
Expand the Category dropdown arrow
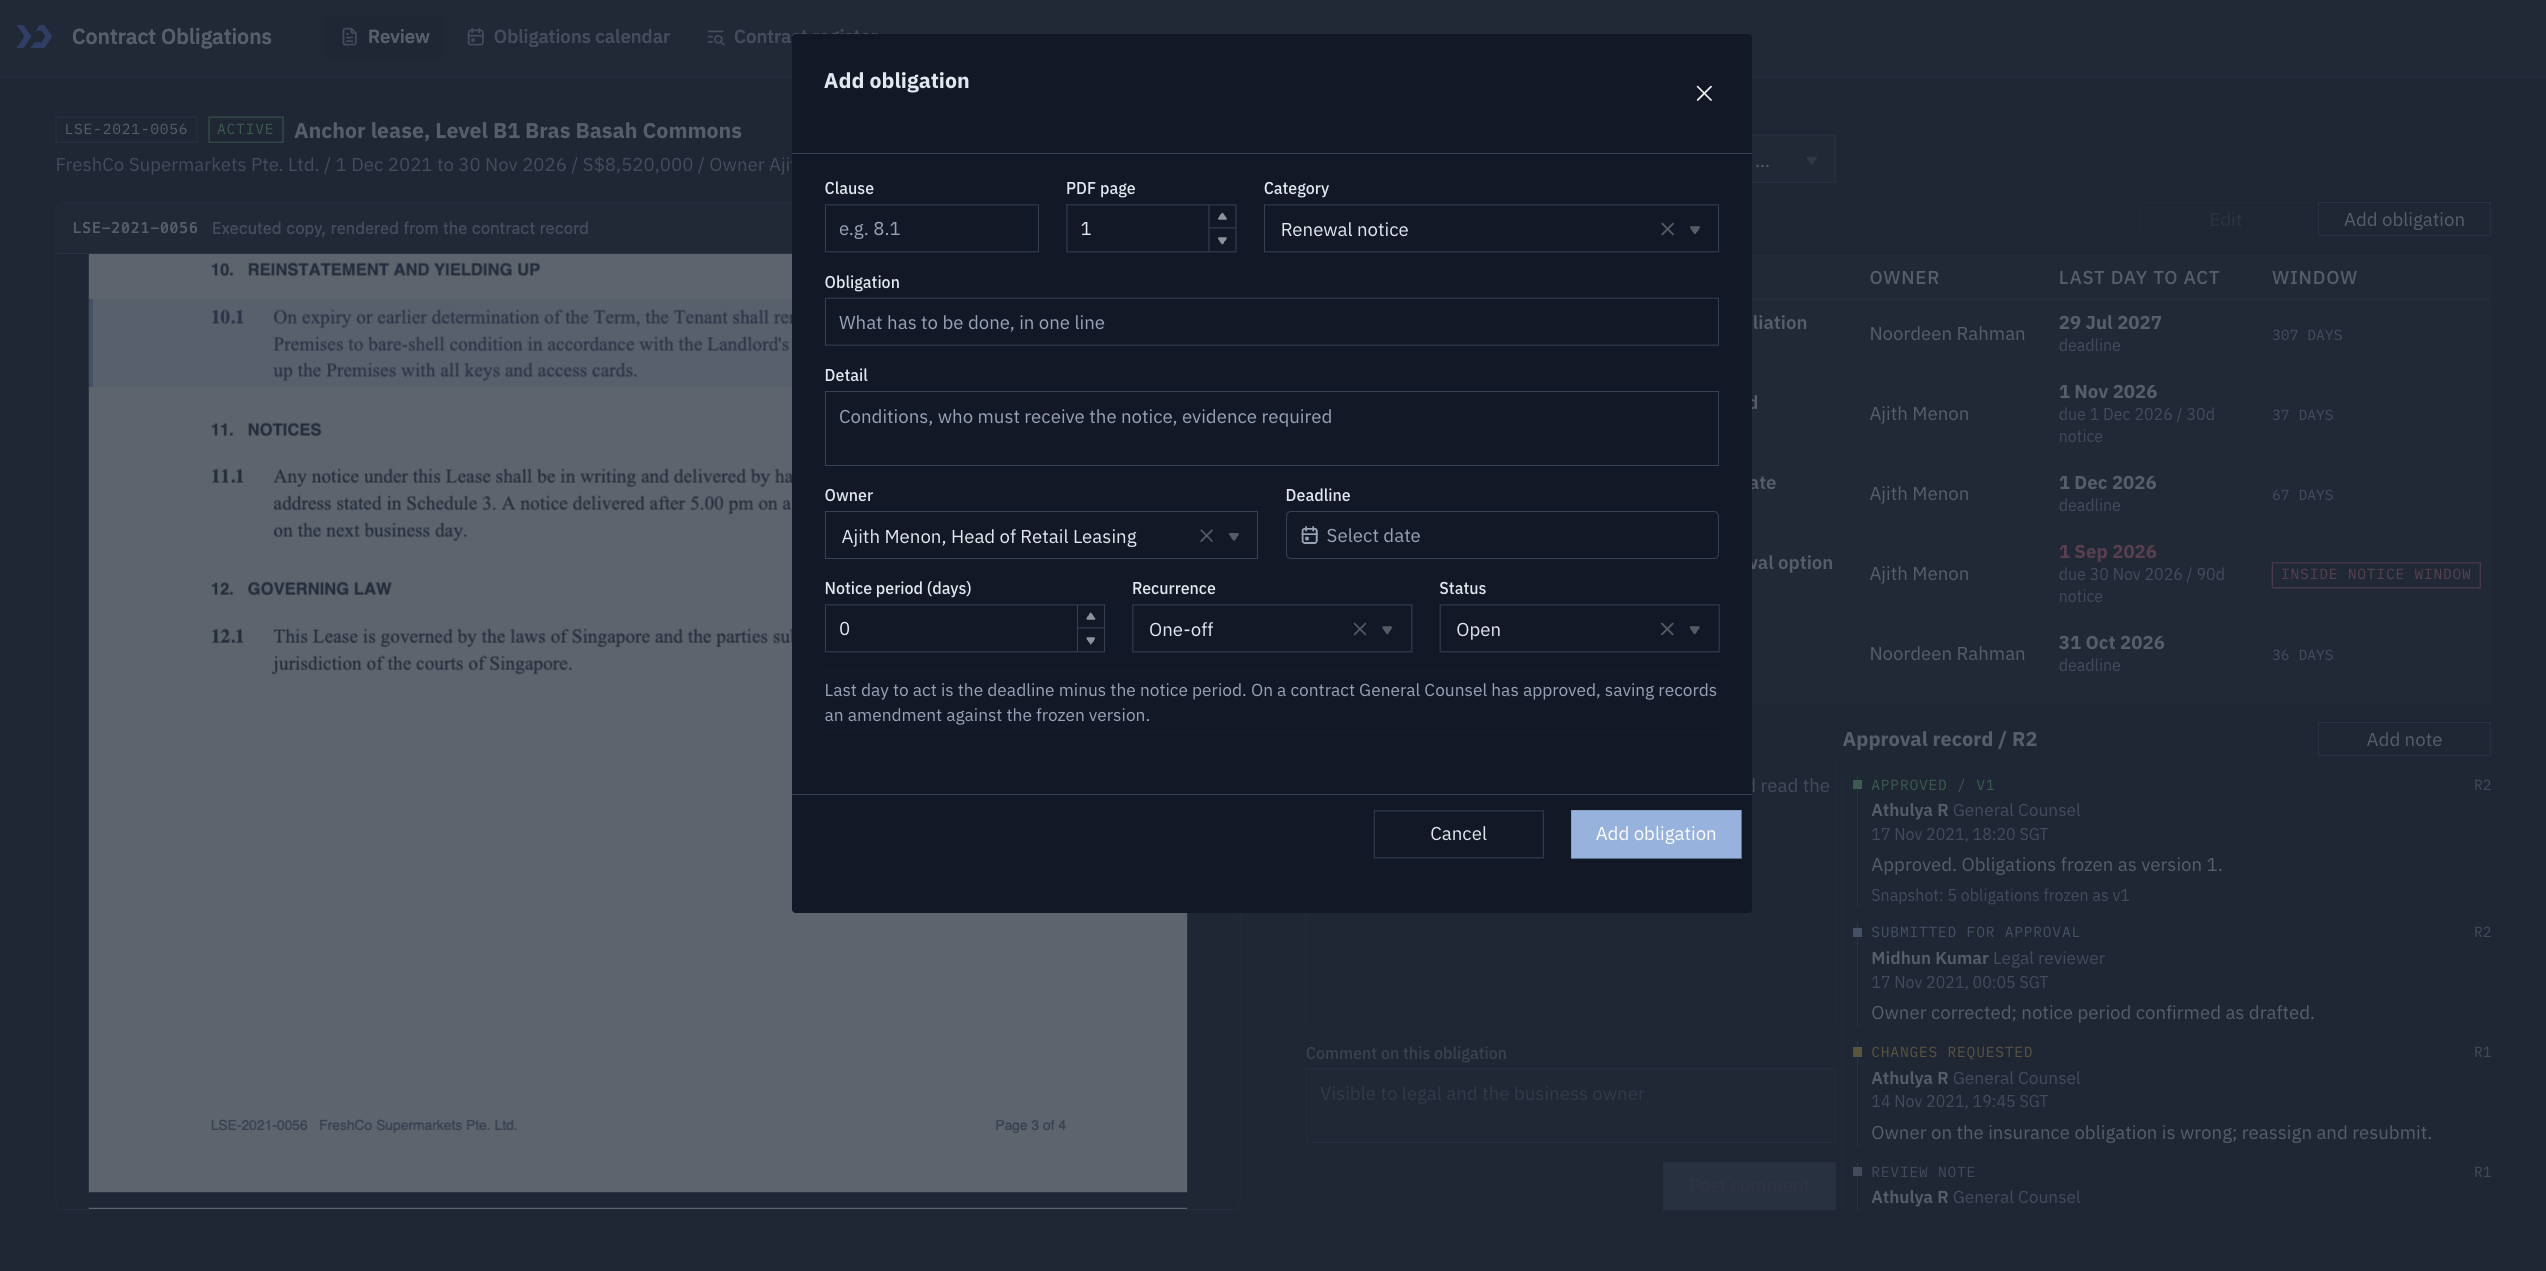pyautogui.click(x=1695, y=229)
